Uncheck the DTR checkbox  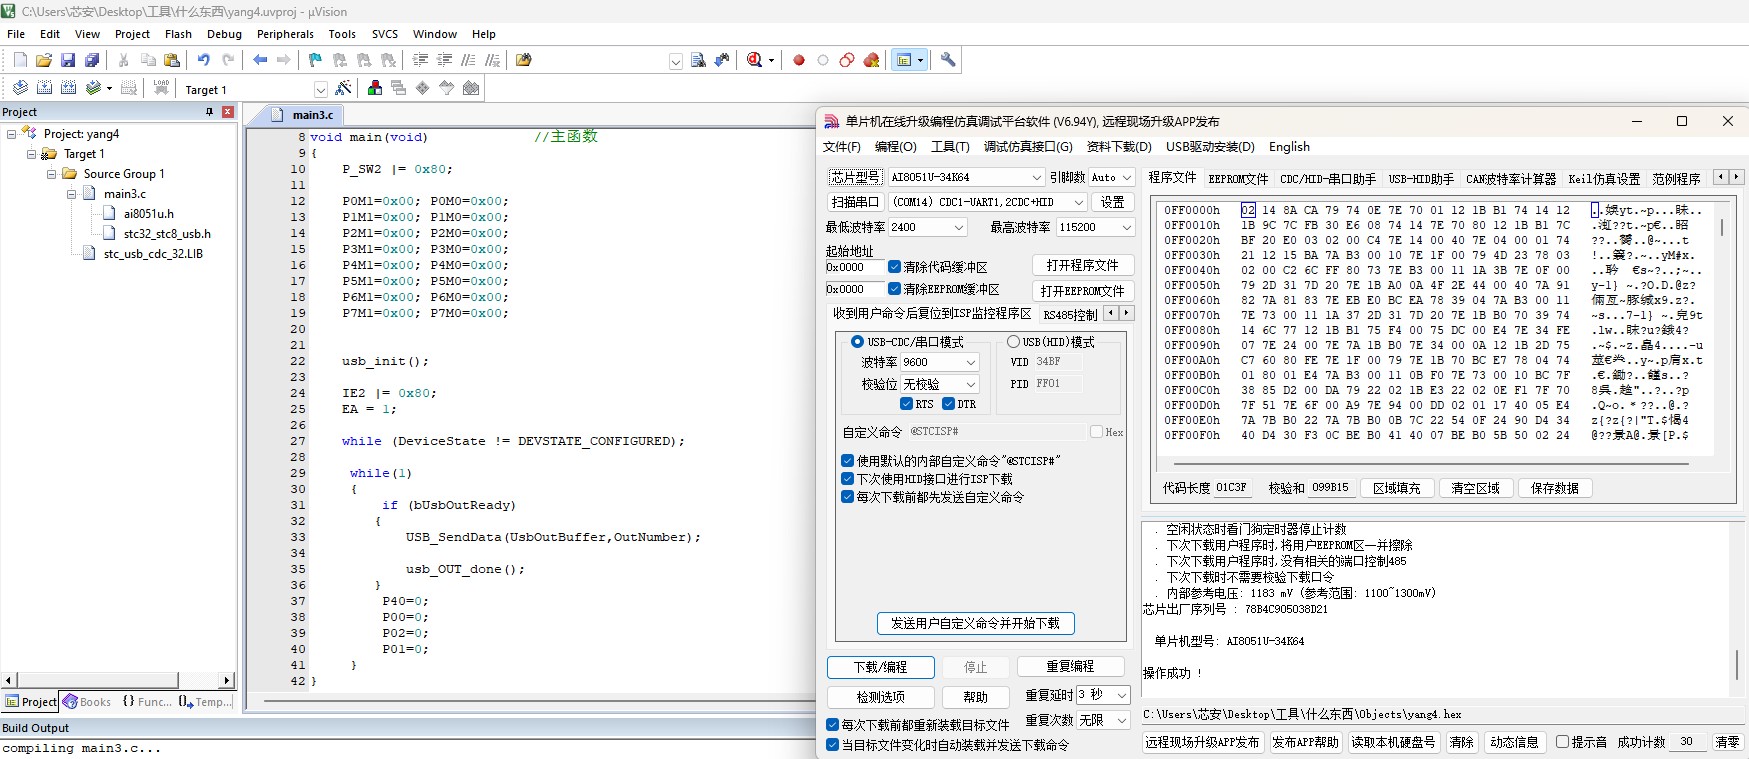pyautogui.click(x=948, y=404)
